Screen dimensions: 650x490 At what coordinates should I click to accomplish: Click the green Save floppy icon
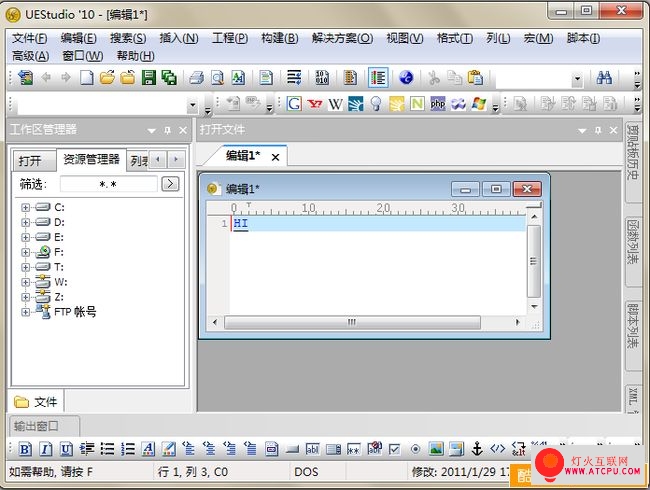(x=149, y=78)
